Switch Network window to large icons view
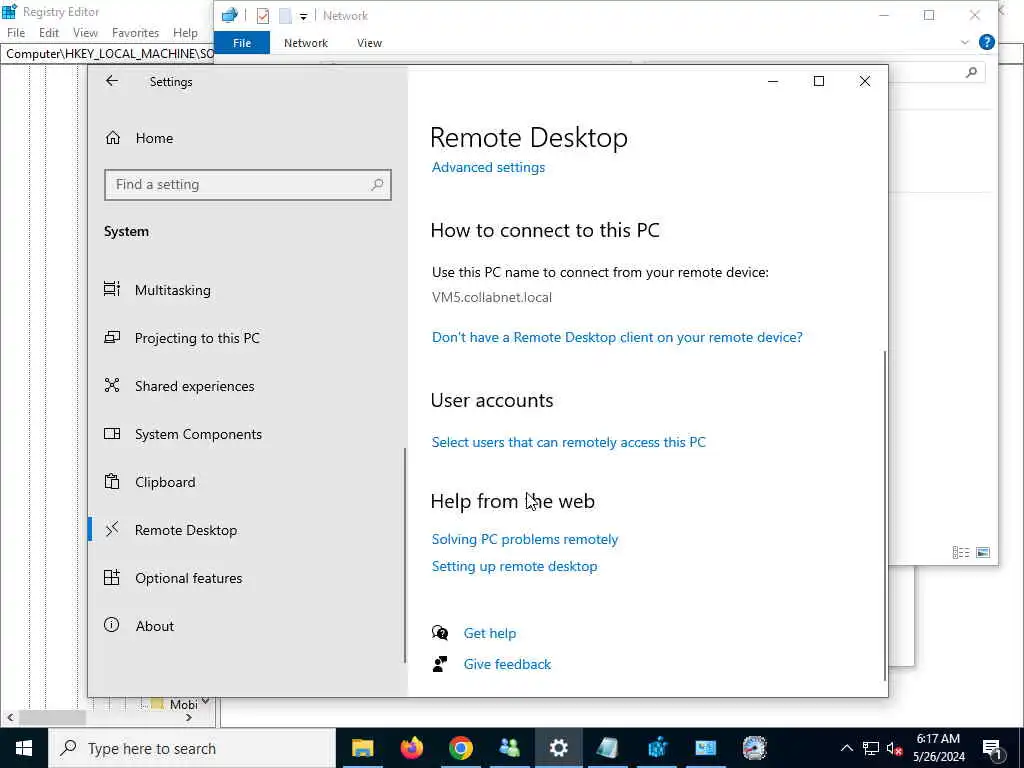 click(983, 552)
